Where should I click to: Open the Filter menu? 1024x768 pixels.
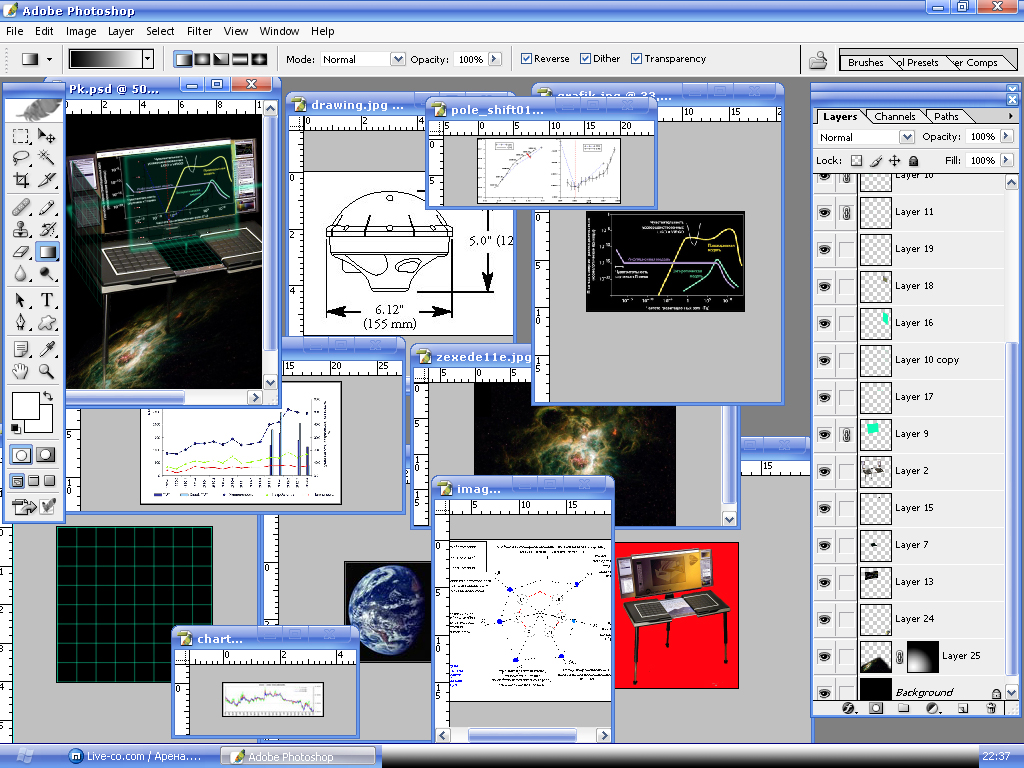tap(199, 31)
